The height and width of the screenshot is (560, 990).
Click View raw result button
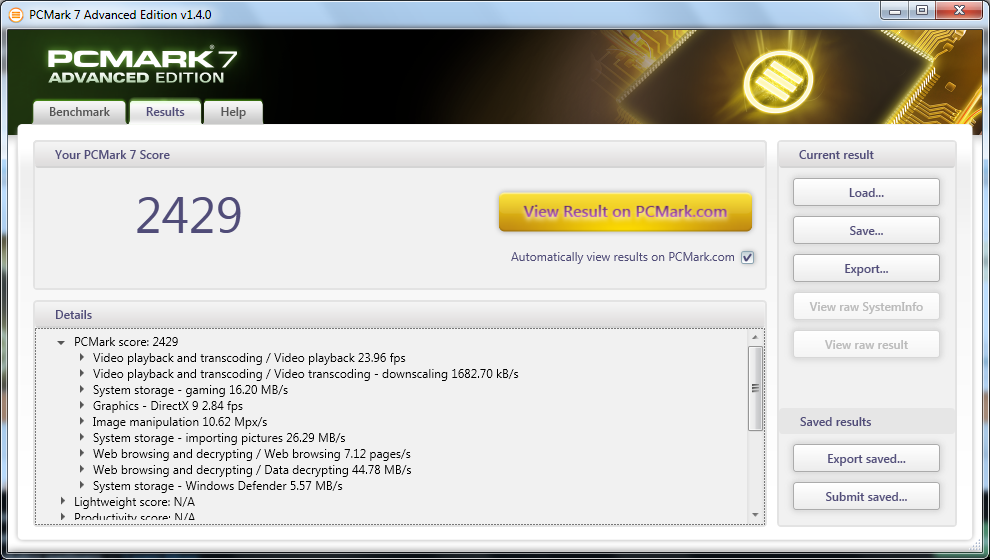coord(866,344)
